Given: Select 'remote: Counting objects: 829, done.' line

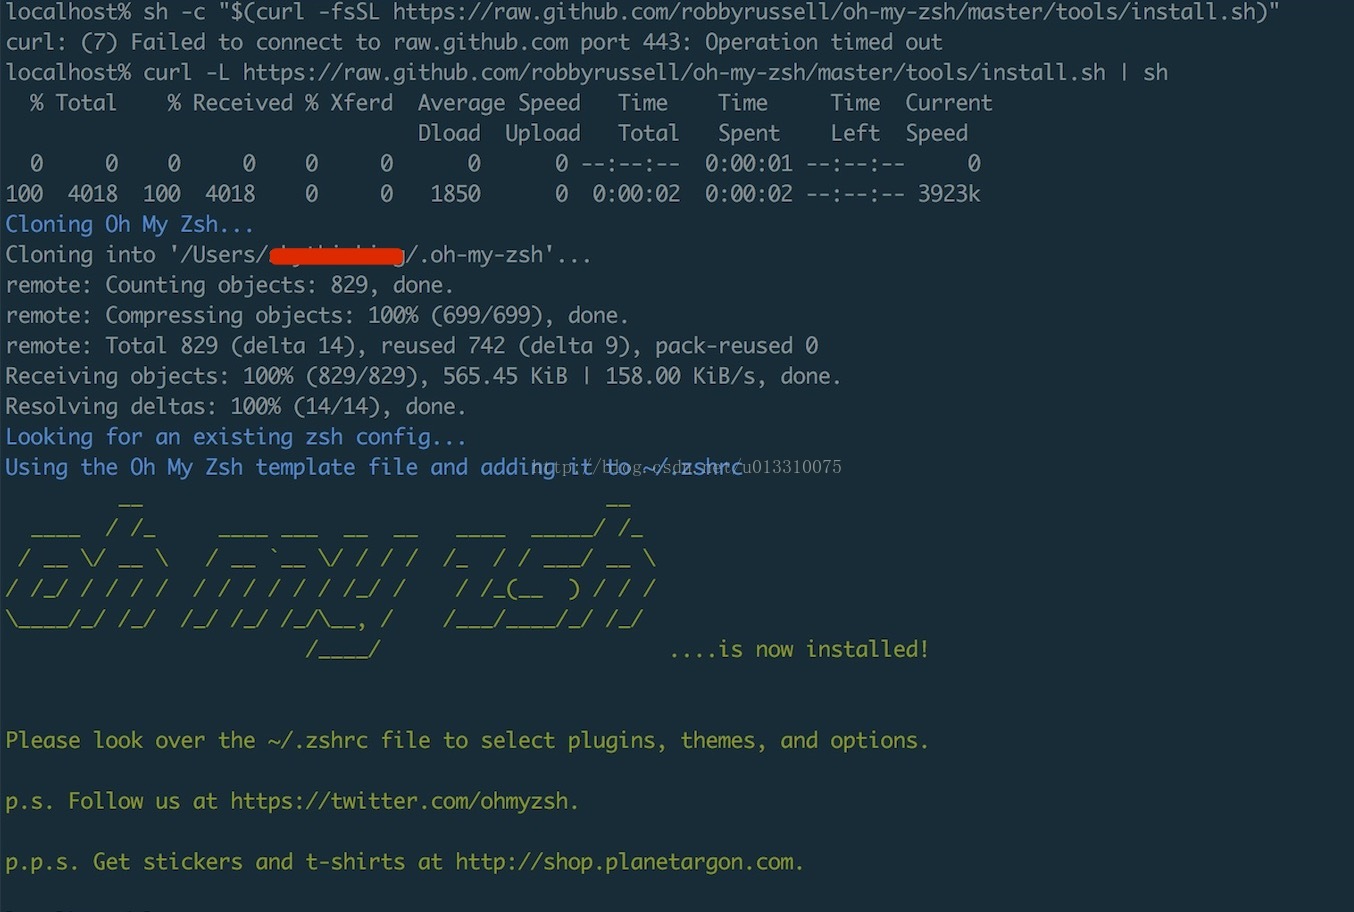Looking at the screenshot, I should (x=230, y=286).
